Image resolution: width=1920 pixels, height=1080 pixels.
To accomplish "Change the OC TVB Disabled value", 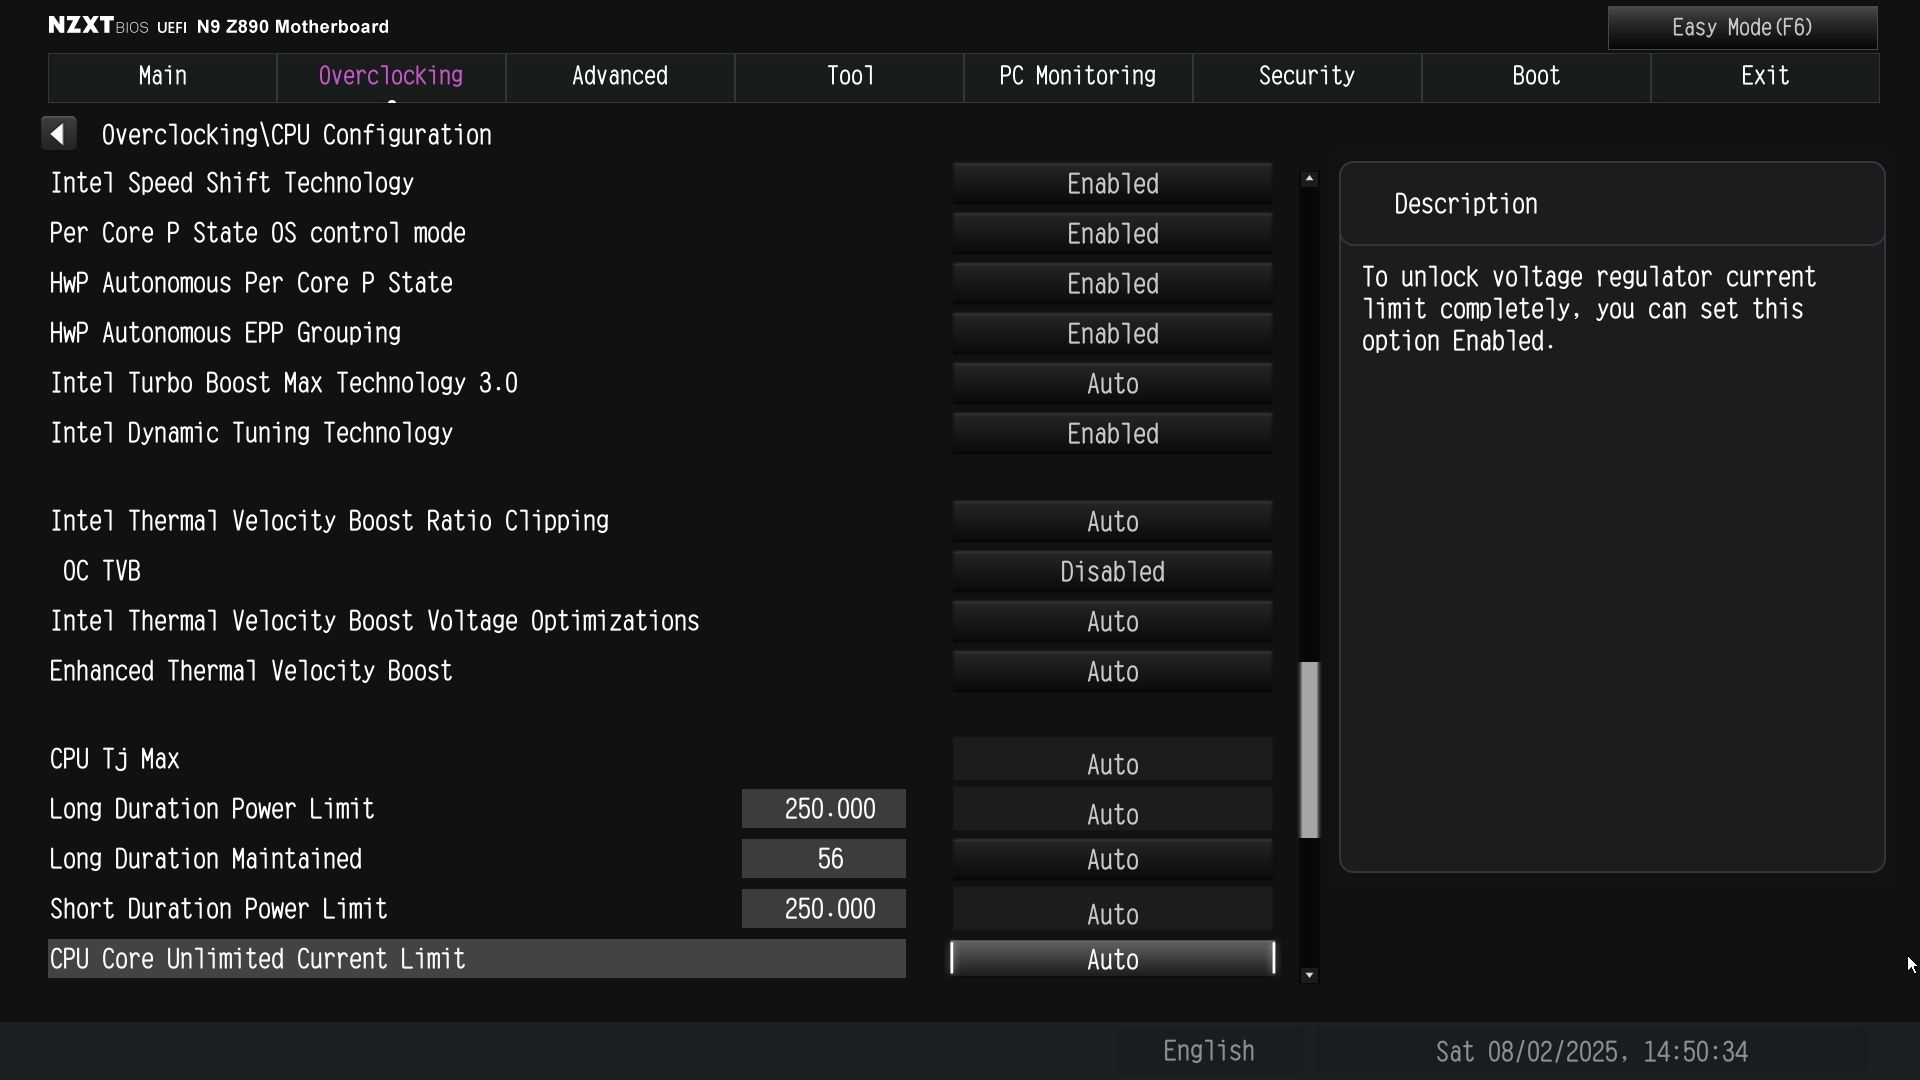I will (1112, 572).
